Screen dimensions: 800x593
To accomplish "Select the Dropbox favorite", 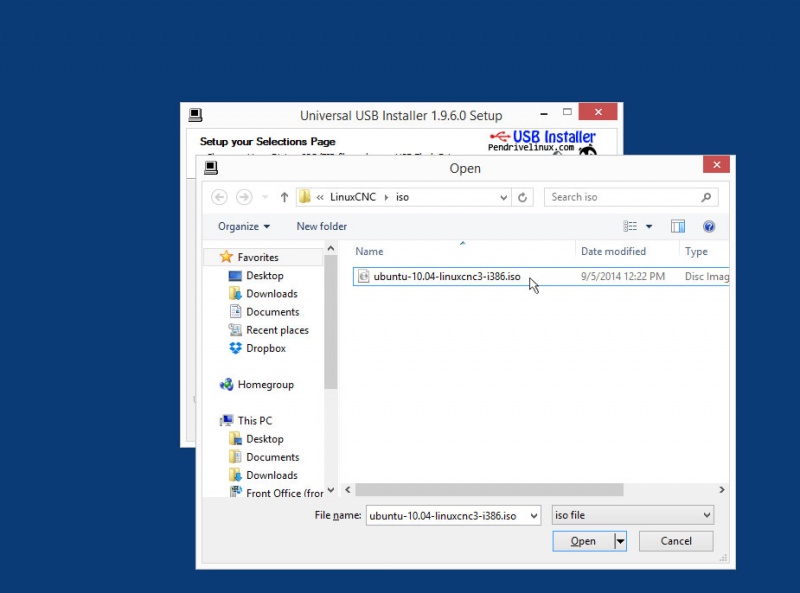I will [x=266, y=348].
